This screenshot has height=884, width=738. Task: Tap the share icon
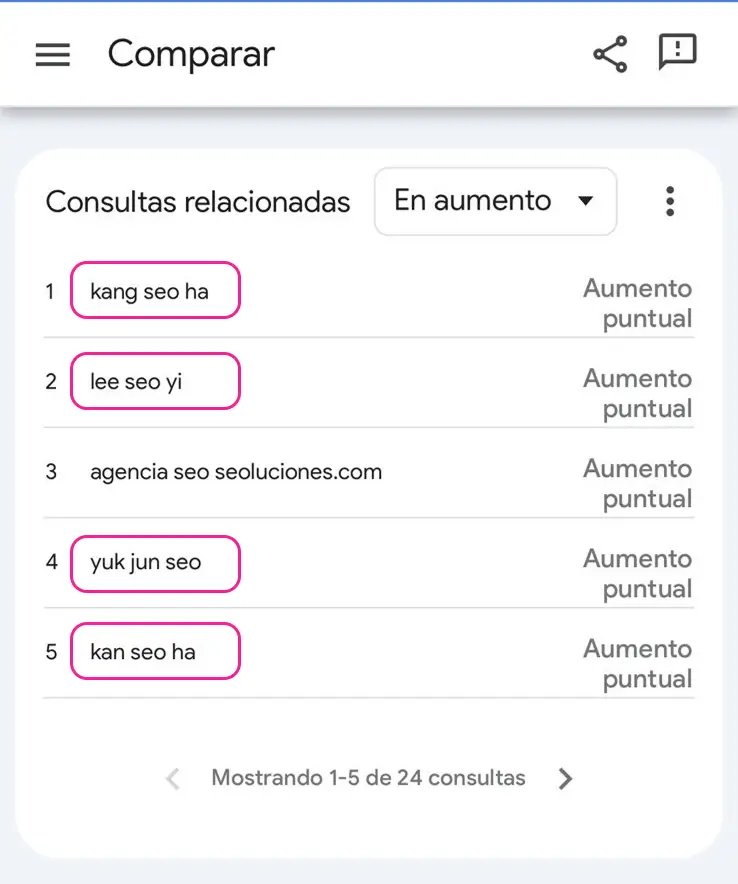click(x=610, y=54)
